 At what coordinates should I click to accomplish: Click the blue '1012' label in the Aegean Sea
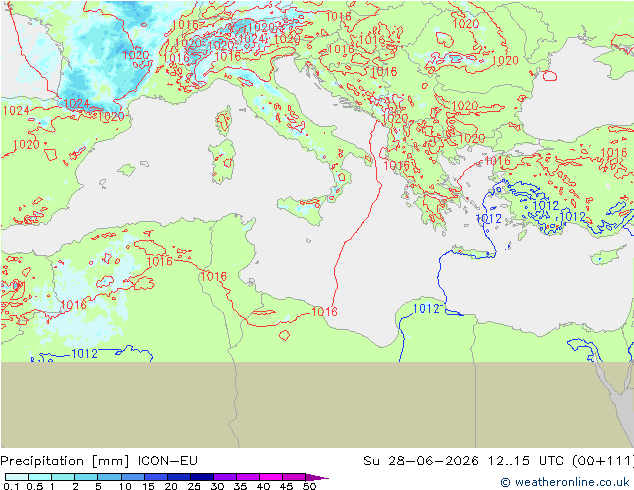pyautogui.click(x=489, y=219)
